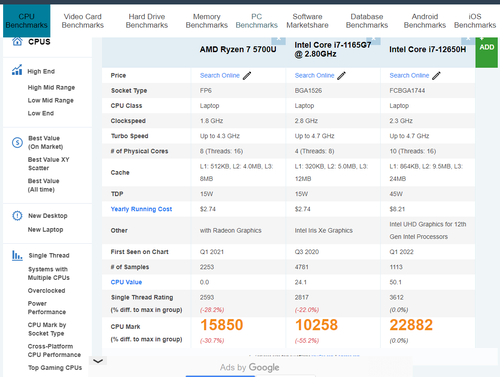Open the CPU Value link
Image resolution: width=500 pixels, height=377 pixels.
(126, 282)
